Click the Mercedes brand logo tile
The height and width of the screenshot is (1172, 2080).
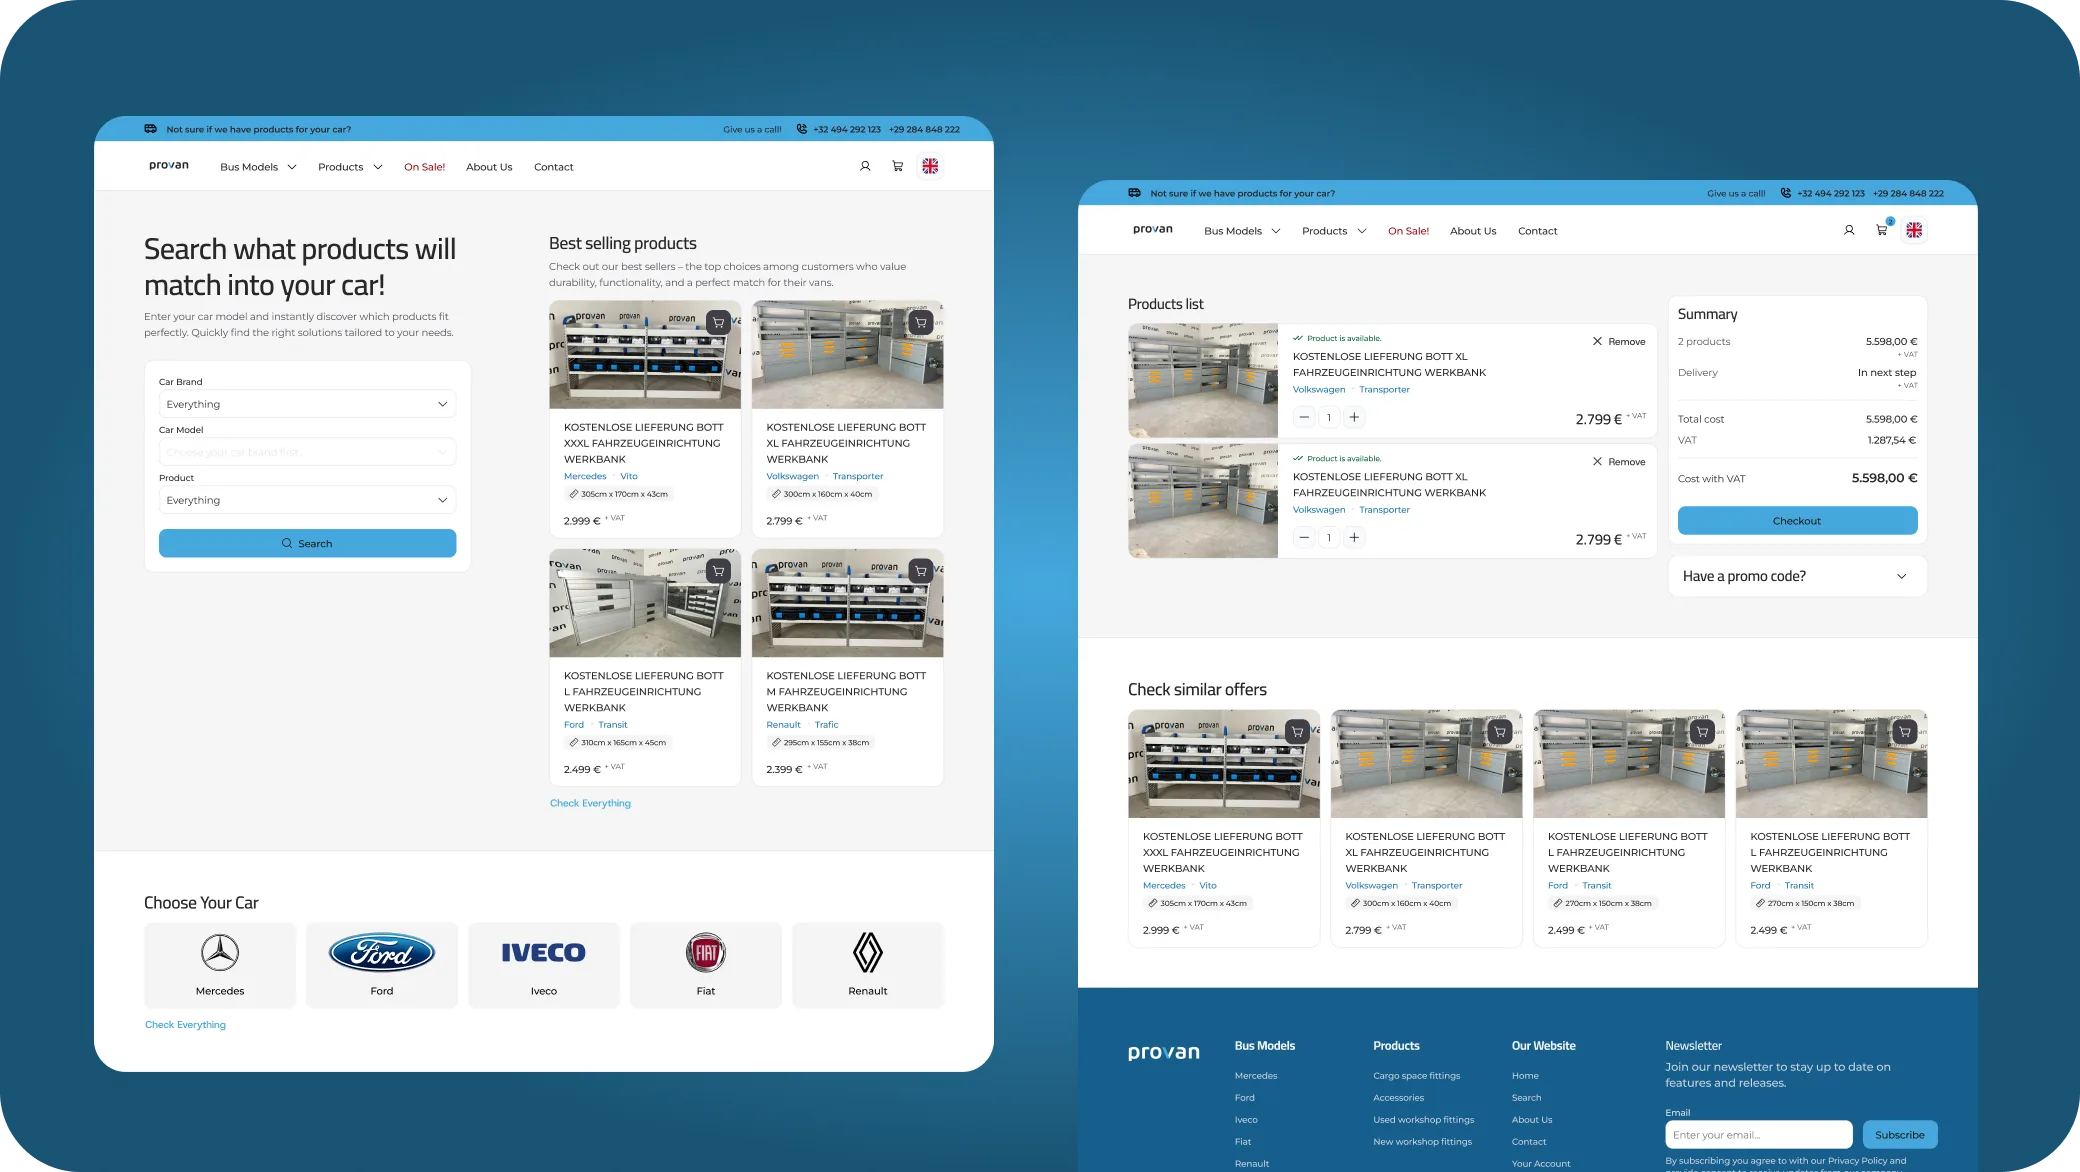click(x=220, y=964)
